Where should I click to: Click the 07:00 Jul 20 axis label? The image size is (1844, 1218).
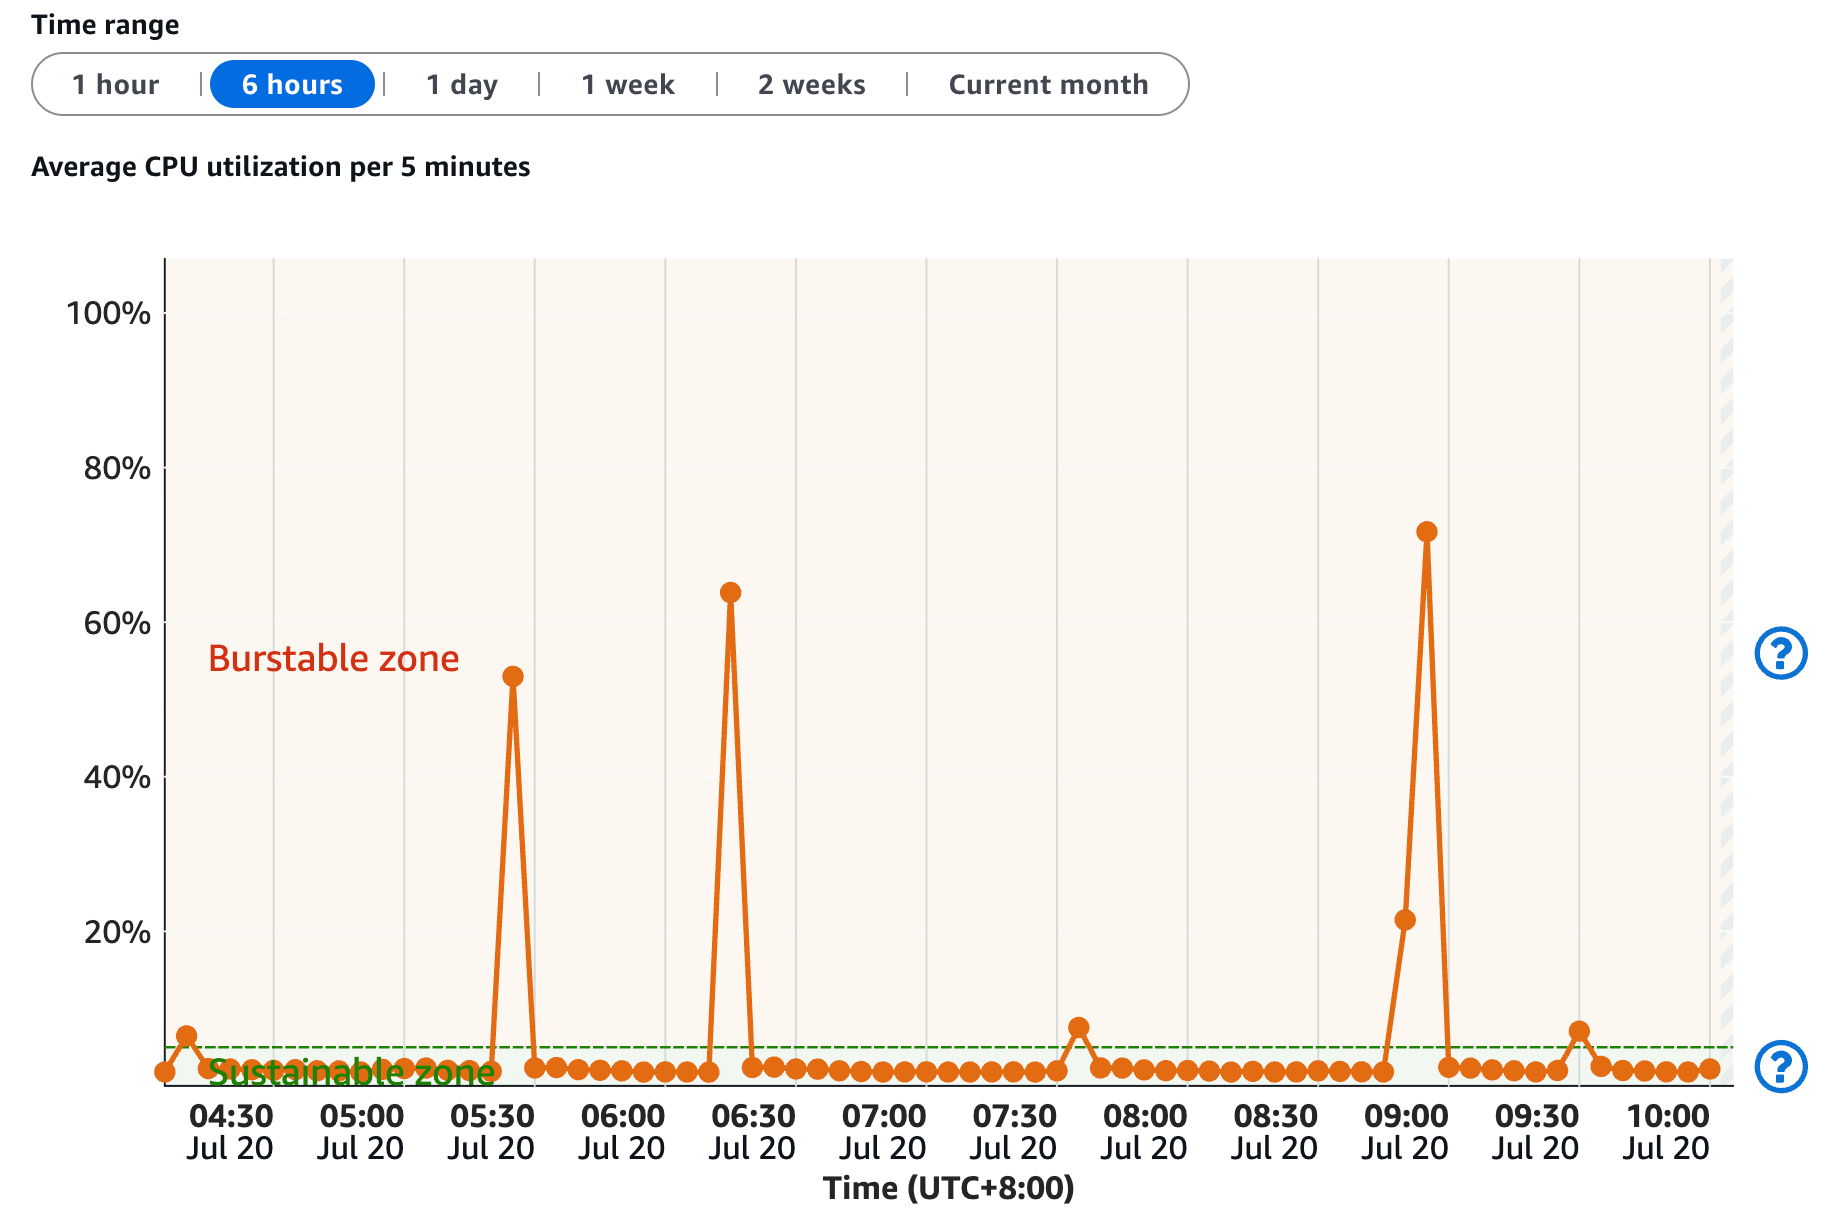[x=884, y=1132]
